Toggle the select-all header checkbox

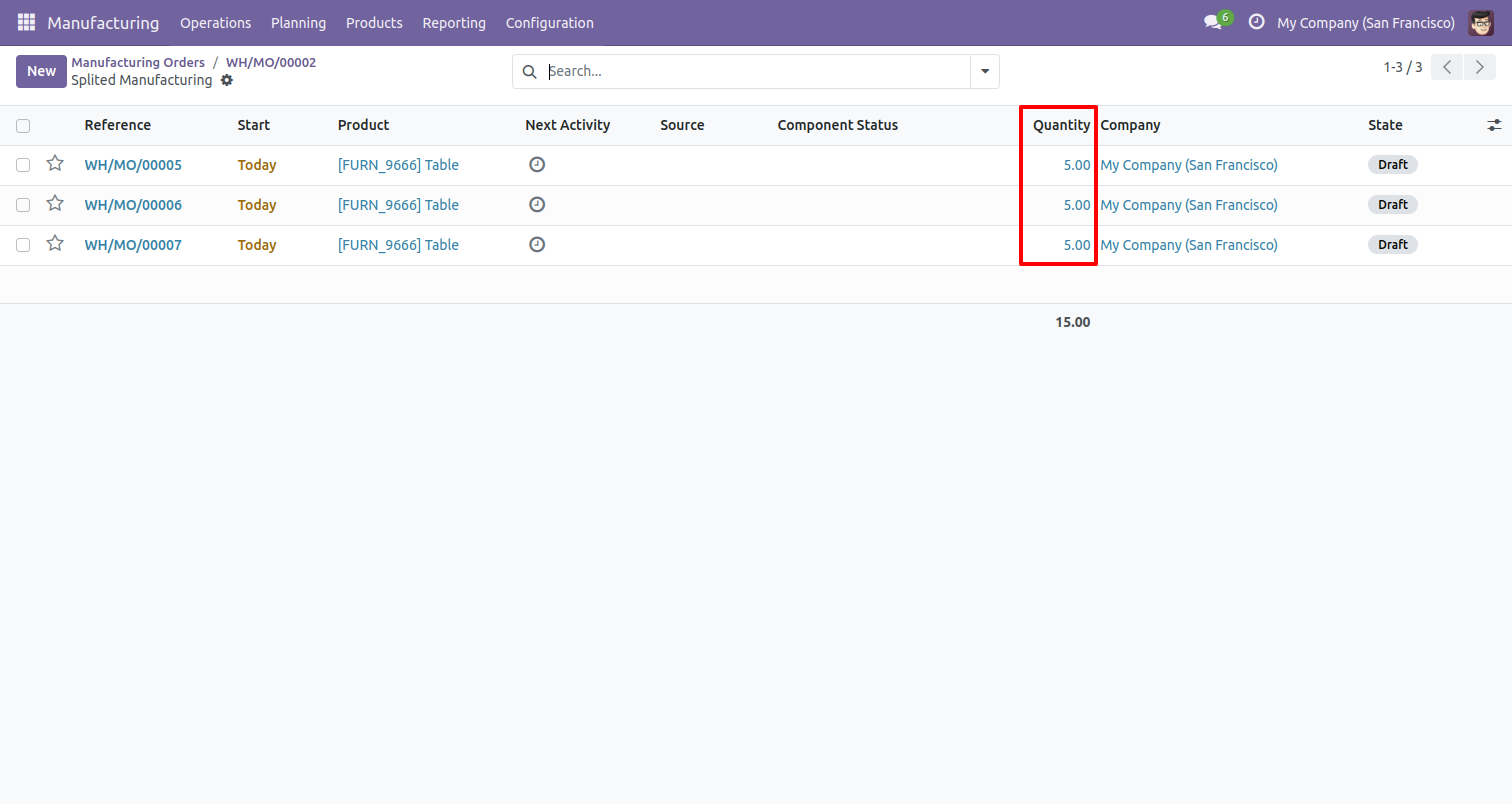click(x=23, y=126)
